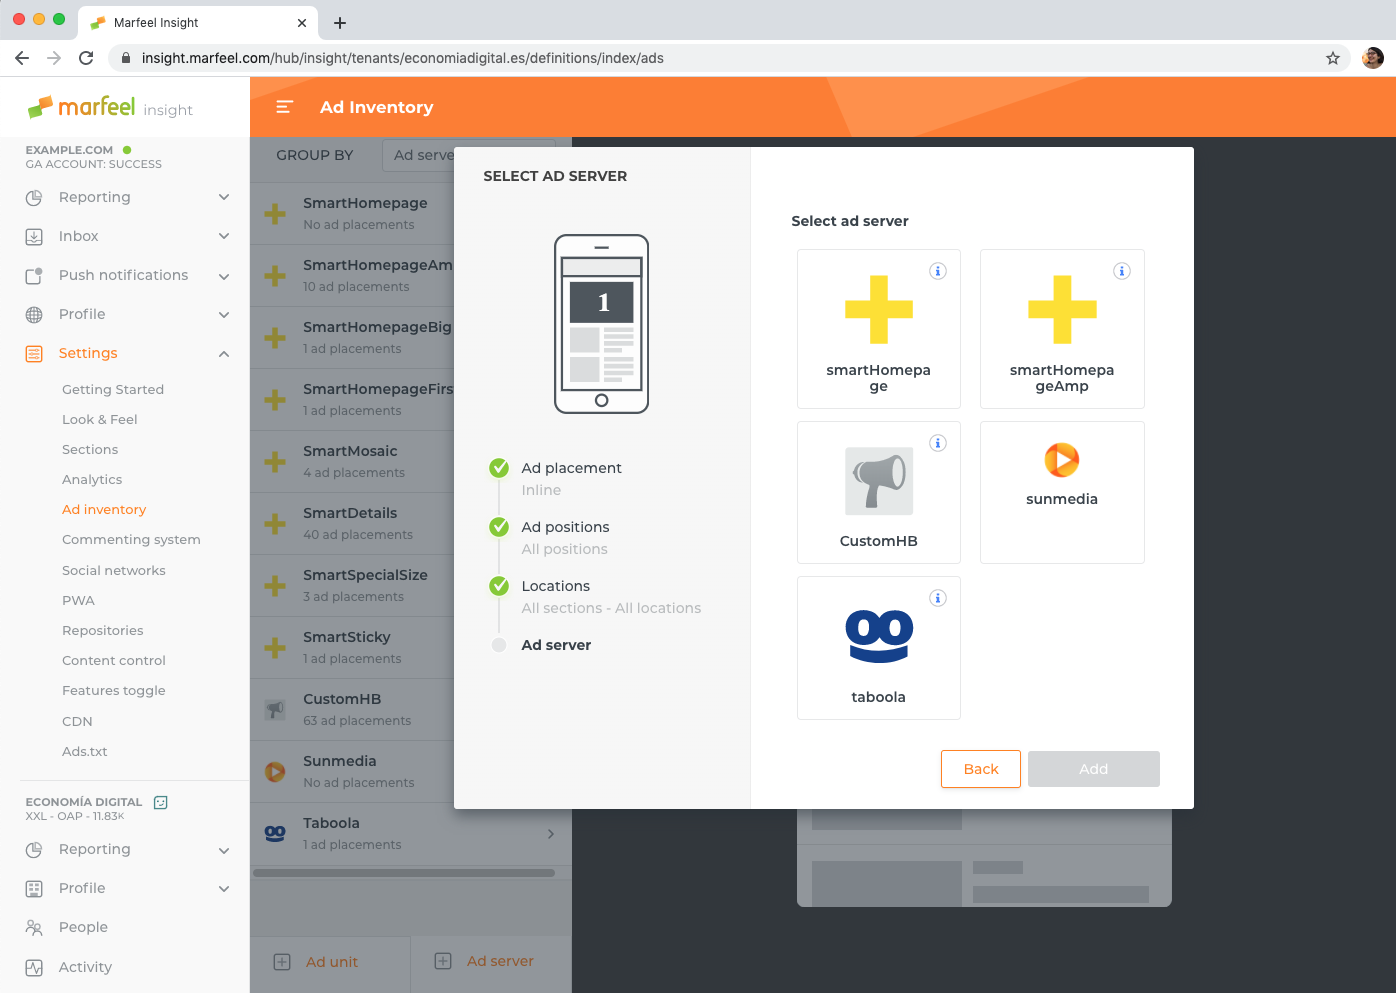
Task: Click the Ad positions step checkmark
Action: pyautogui.click(x=499, y=527)
